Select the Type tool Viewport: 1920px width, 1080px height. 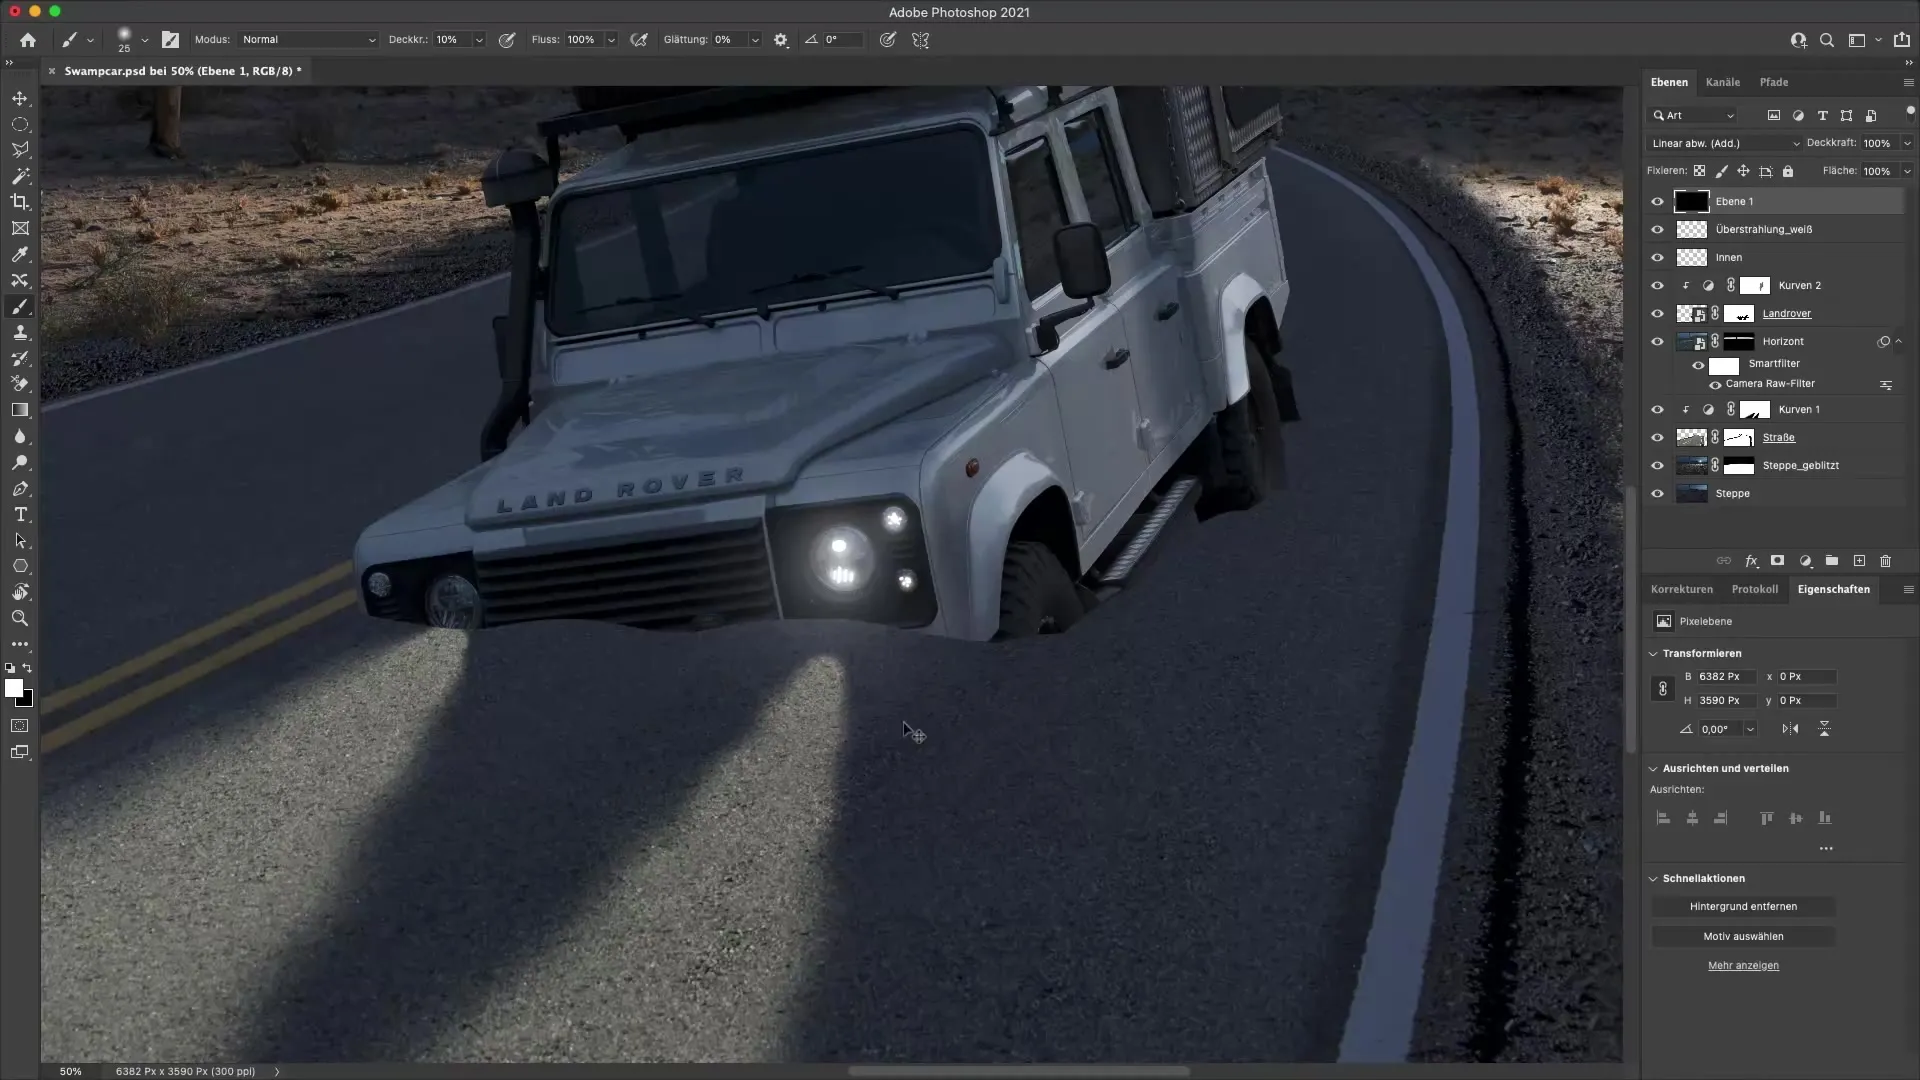(20, 514)
